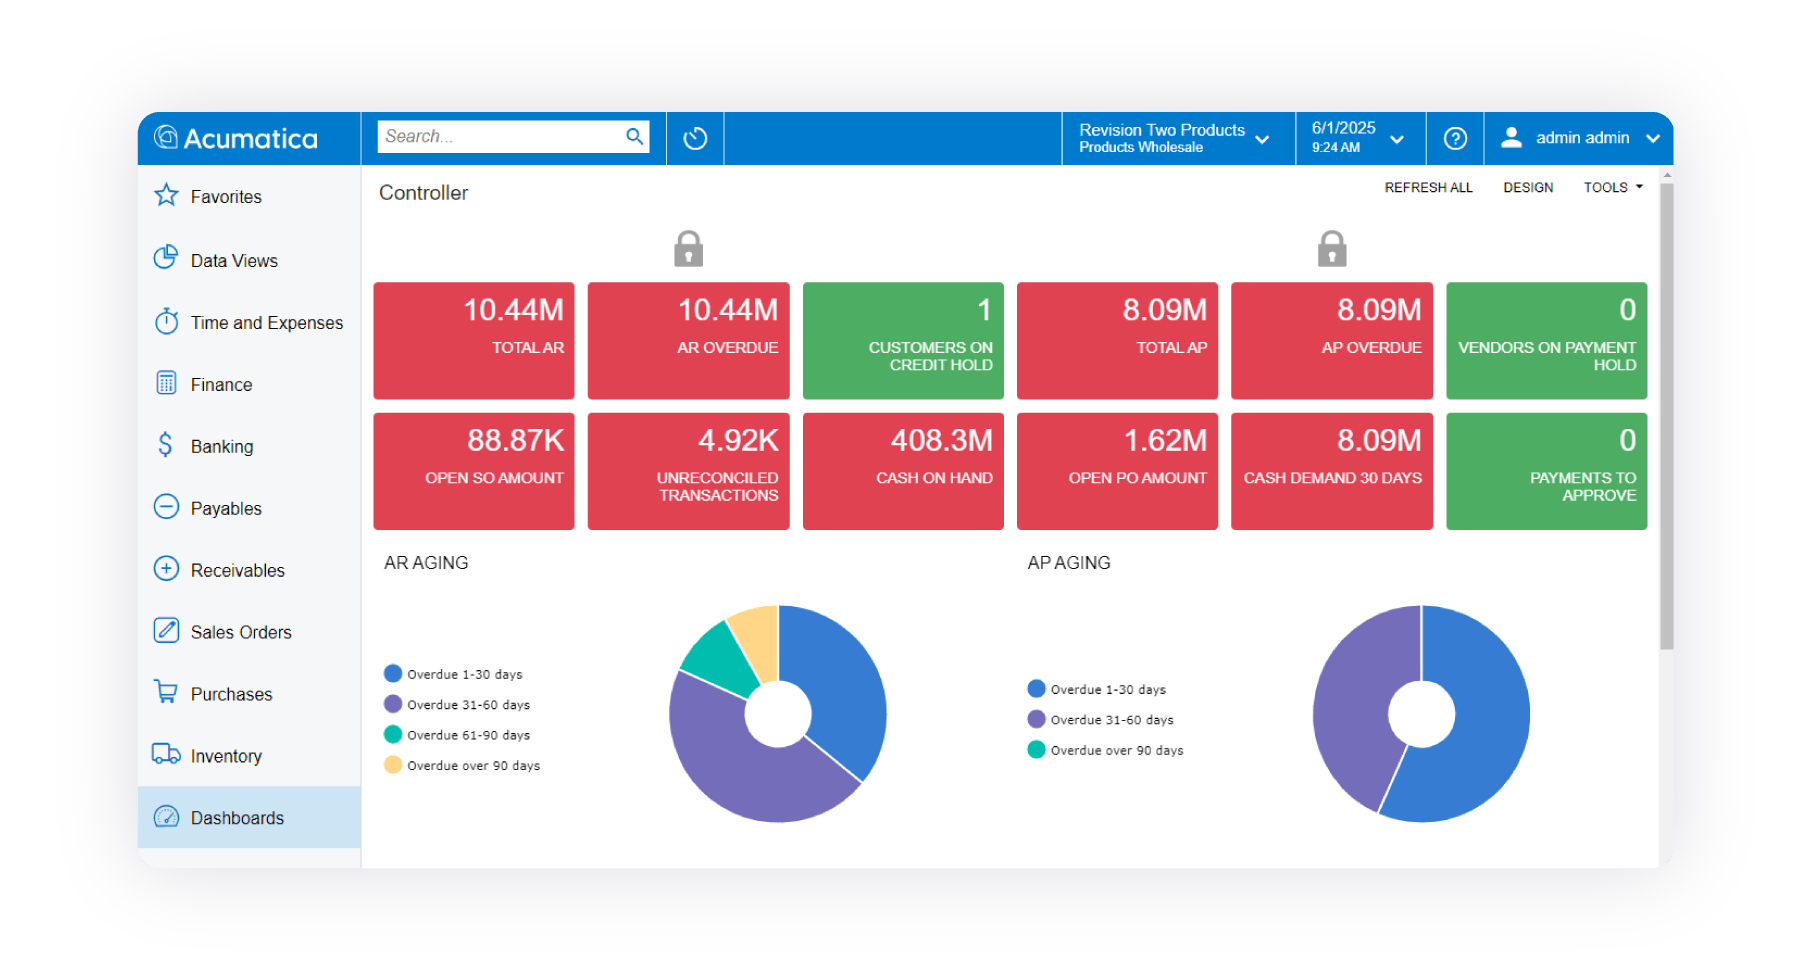
Task: Click the Acumatica logo icon
Action: click(x=165, y=137)
